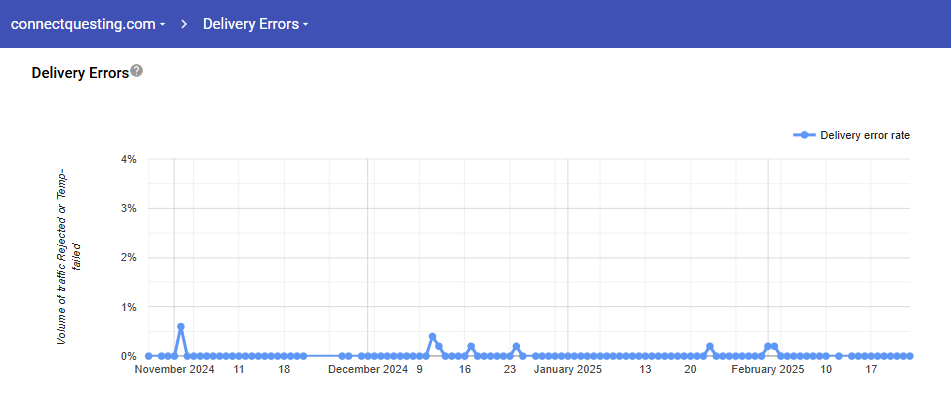This screenshot has height=410, width=951.
Task: Click the December 2024 axis label
Action: (x=368, y=370)
